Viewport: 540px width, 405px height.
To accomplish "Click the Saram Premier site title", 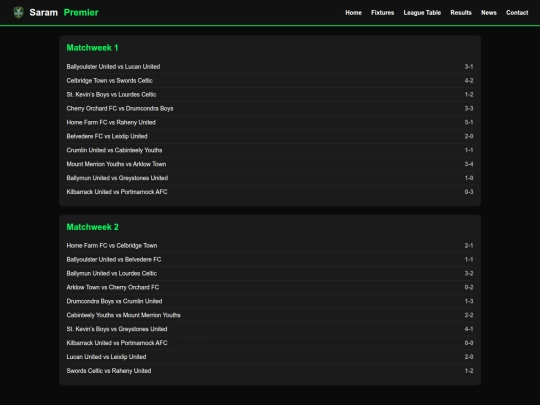I will (64, 13).
